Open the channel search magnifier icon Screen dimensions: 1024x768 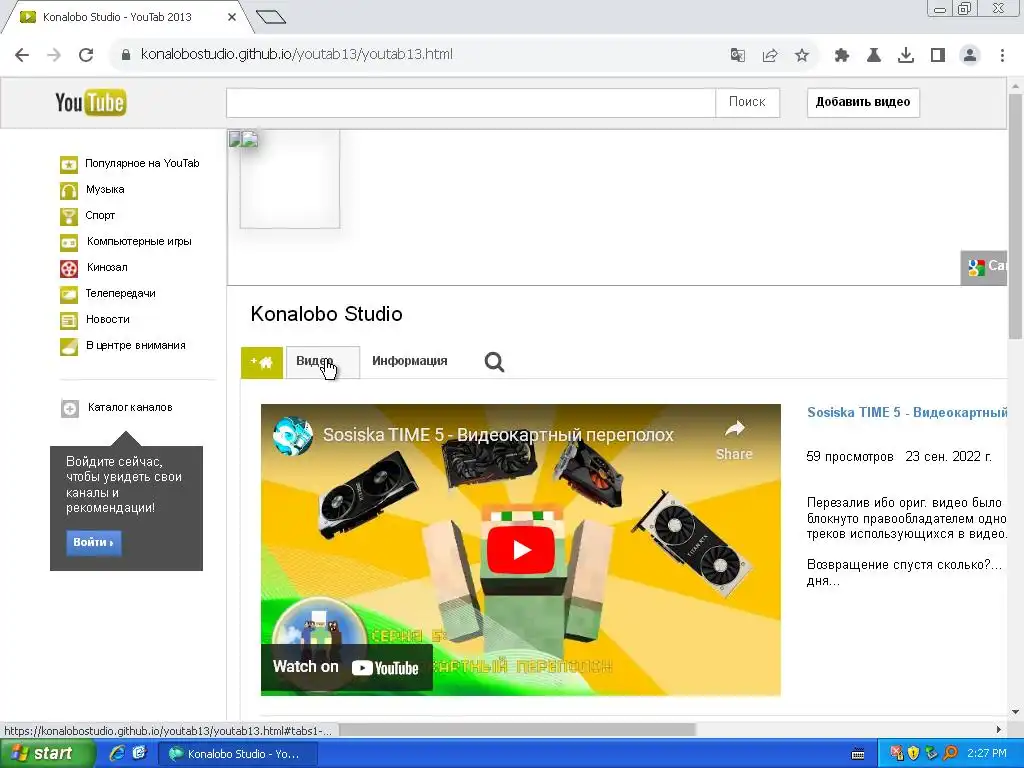(x=494, y=362)
